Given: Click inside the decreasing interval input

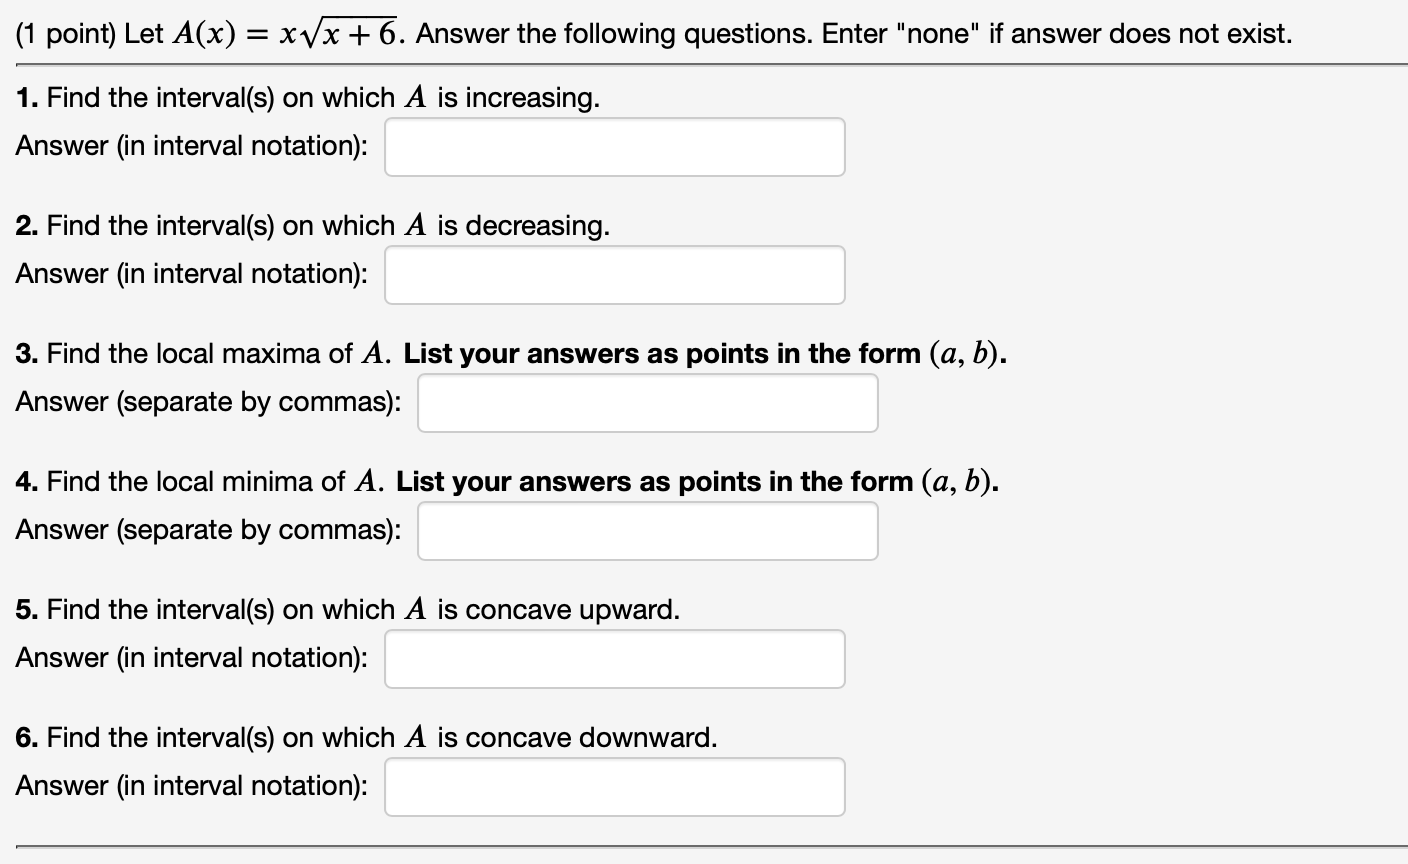Looking at the screenshot, I should pyautogui.click(x=614, y=274).
